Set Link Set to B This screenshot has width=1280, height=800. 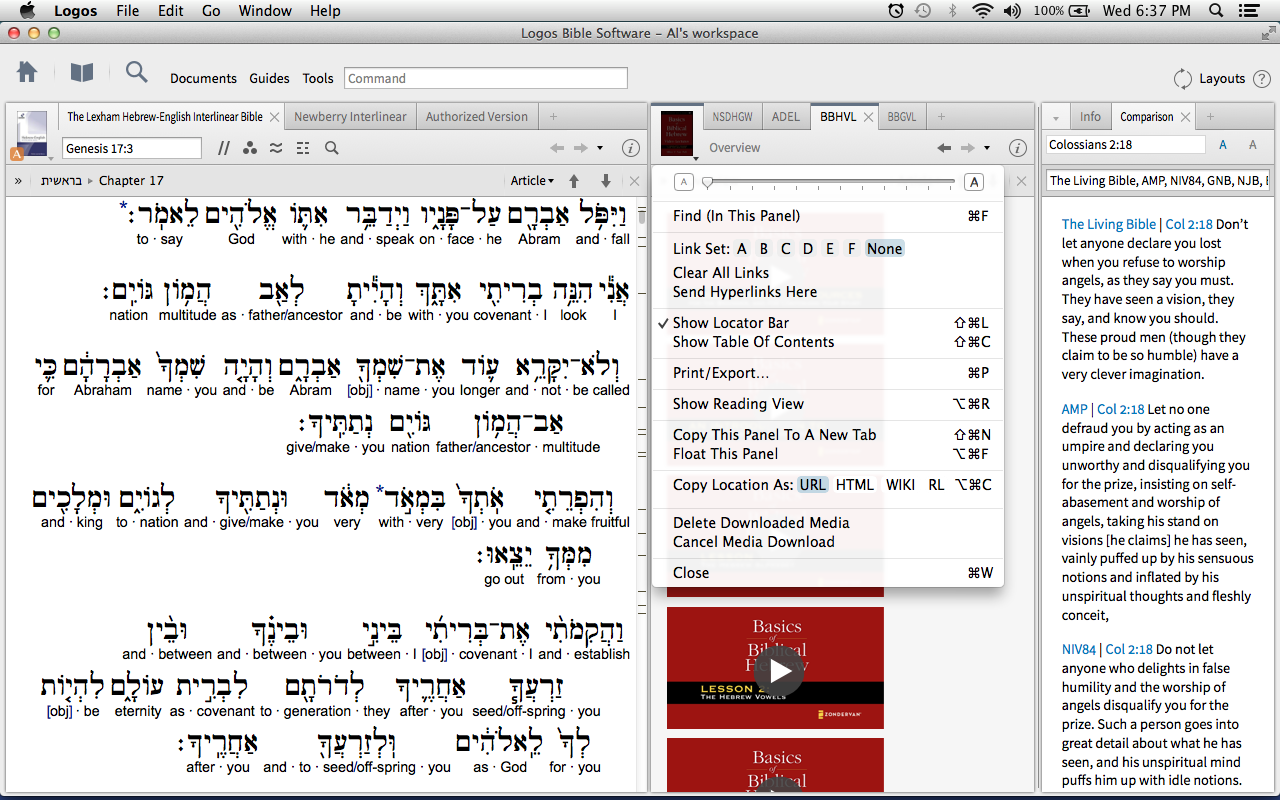tap(763, 249)
